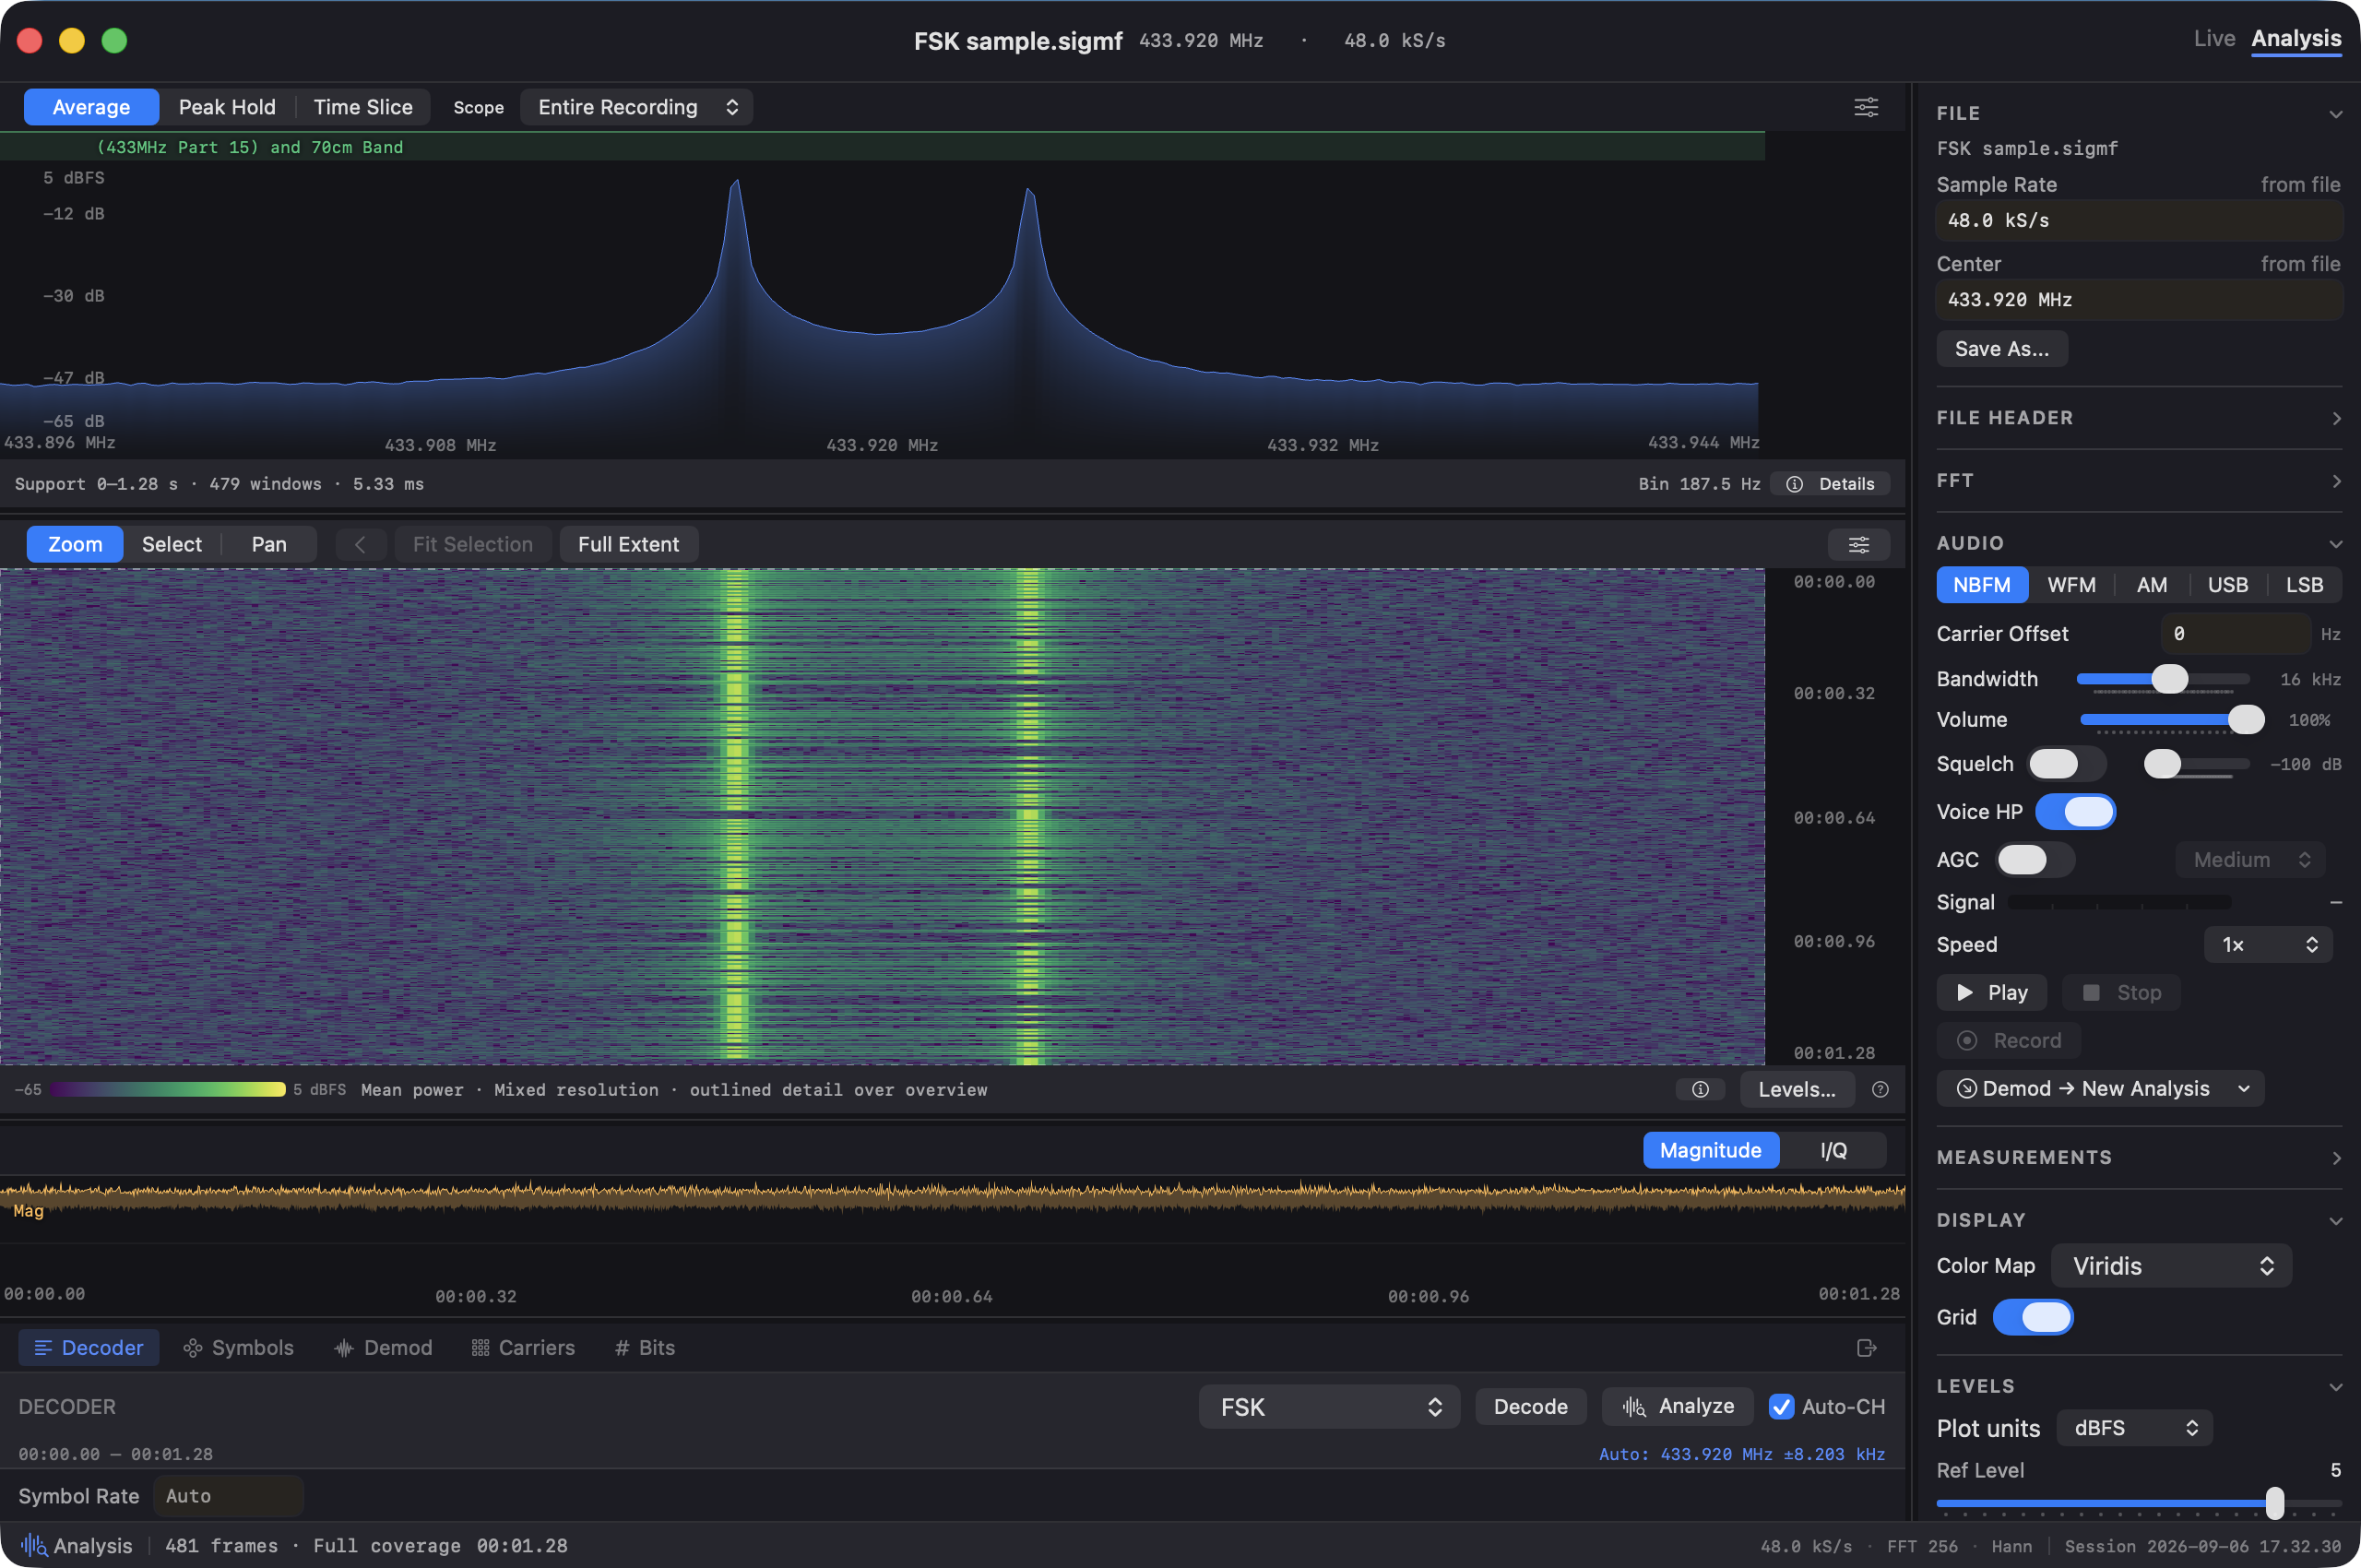Screen dimensions: 2361x1568
Task: Open the playback Speed 1x dropdown
Action: tap(2267, 944)
